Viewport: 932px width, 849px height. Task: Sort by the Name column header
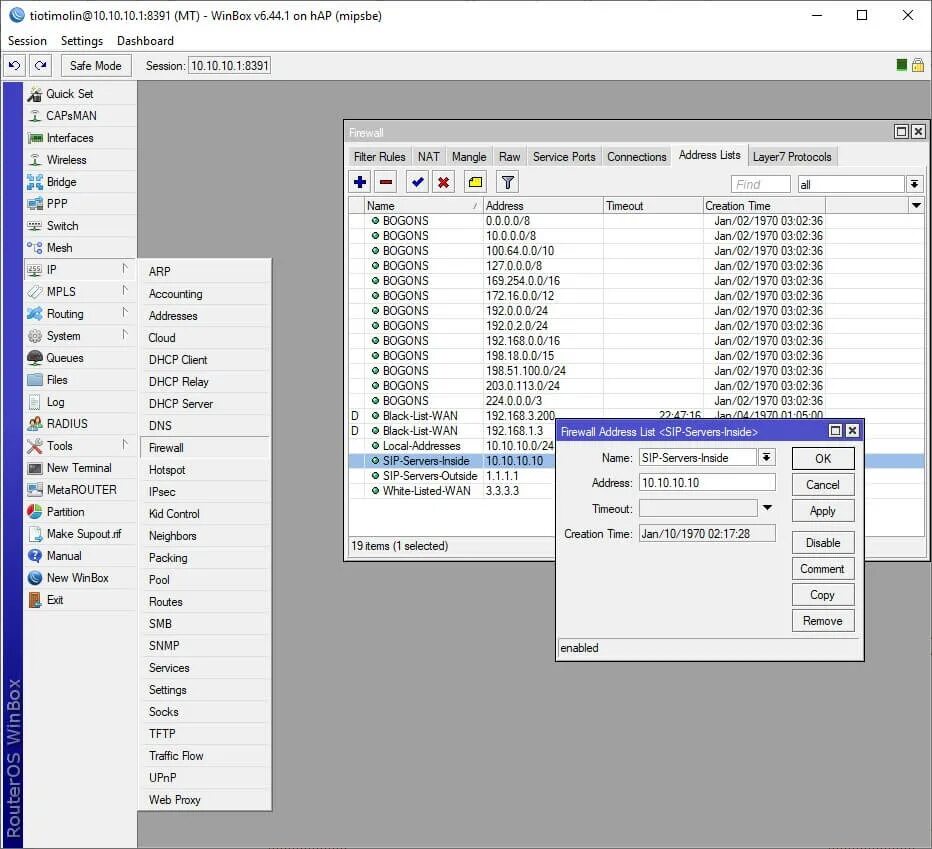tap(422, 206)
